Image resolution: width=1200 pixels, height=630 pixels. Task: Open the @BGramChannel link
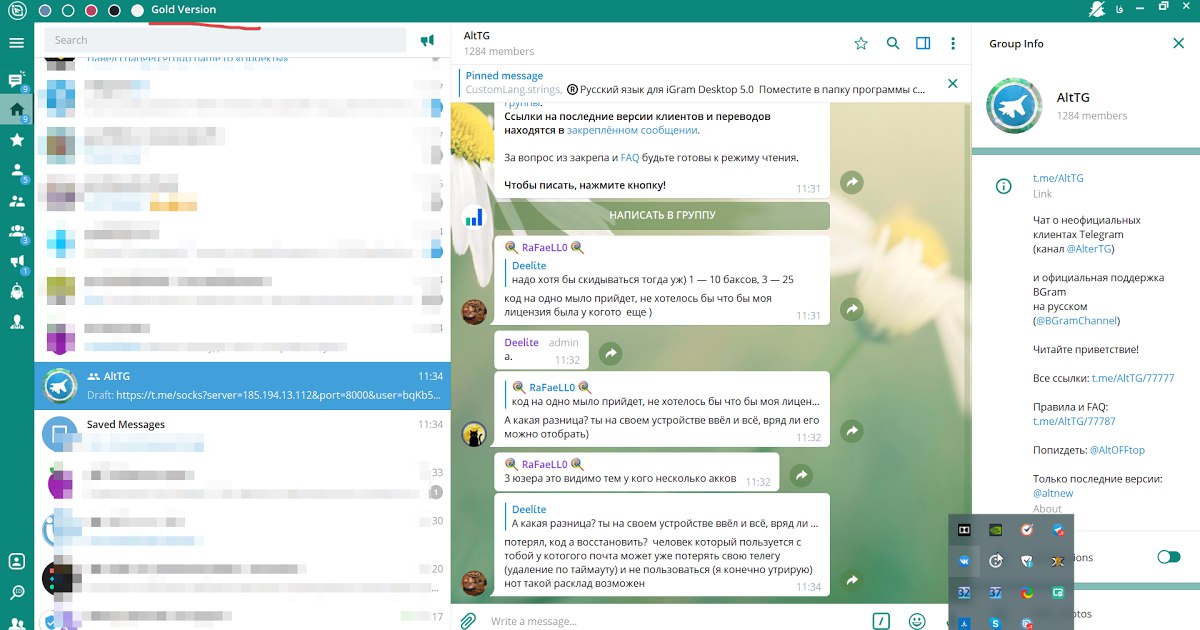[1077, 321]
